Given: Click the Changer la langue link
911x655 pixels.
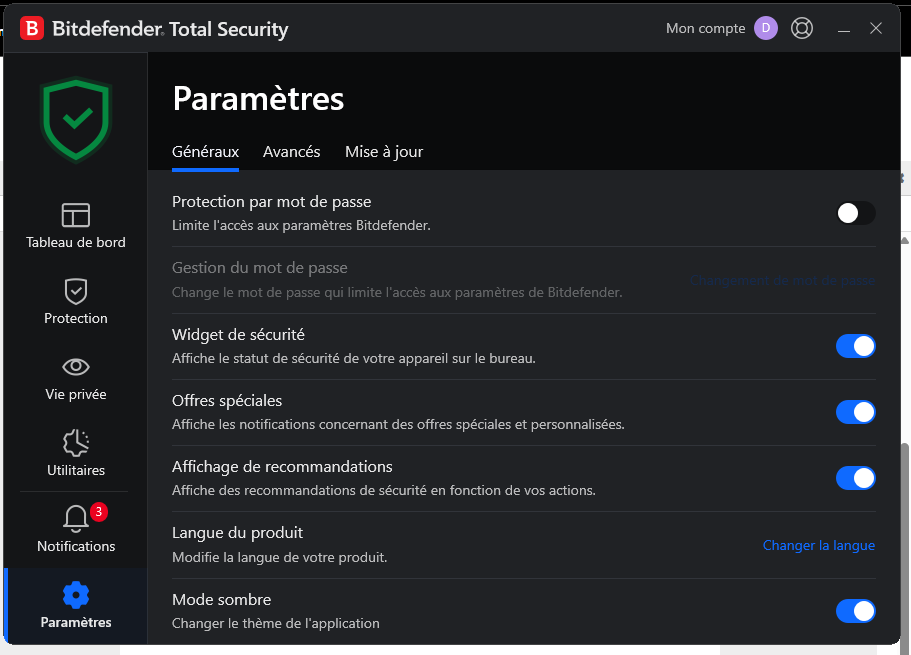Looking at the screenshot, I should tap(819, 545).
